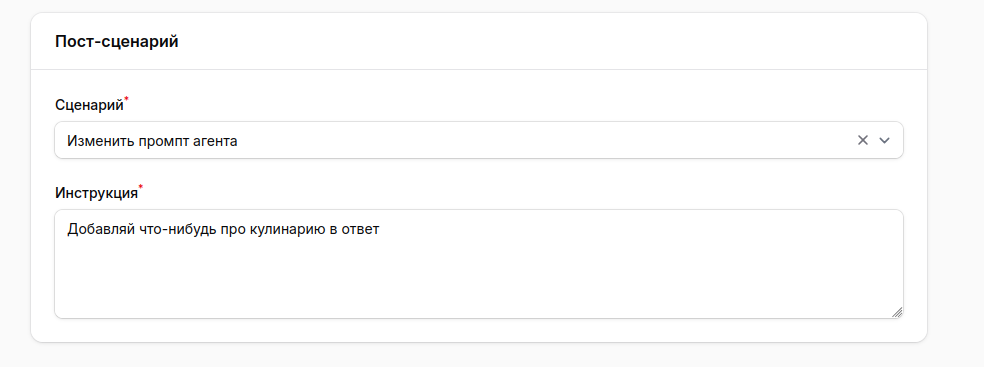Click the red asterisk beside Сценарий
This screenshot has width=984, height=367.
[x=126, y=99]
